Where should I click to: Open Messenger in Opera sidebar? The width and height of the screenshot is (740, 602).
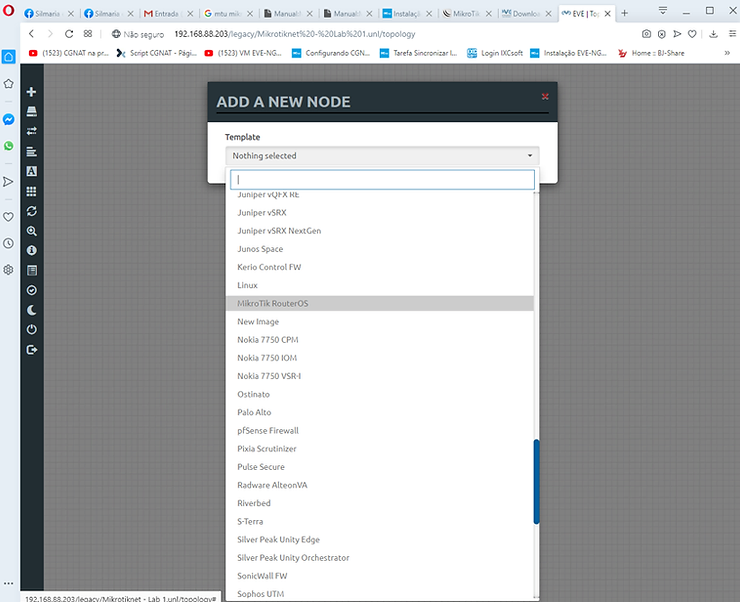coord(8,119)
